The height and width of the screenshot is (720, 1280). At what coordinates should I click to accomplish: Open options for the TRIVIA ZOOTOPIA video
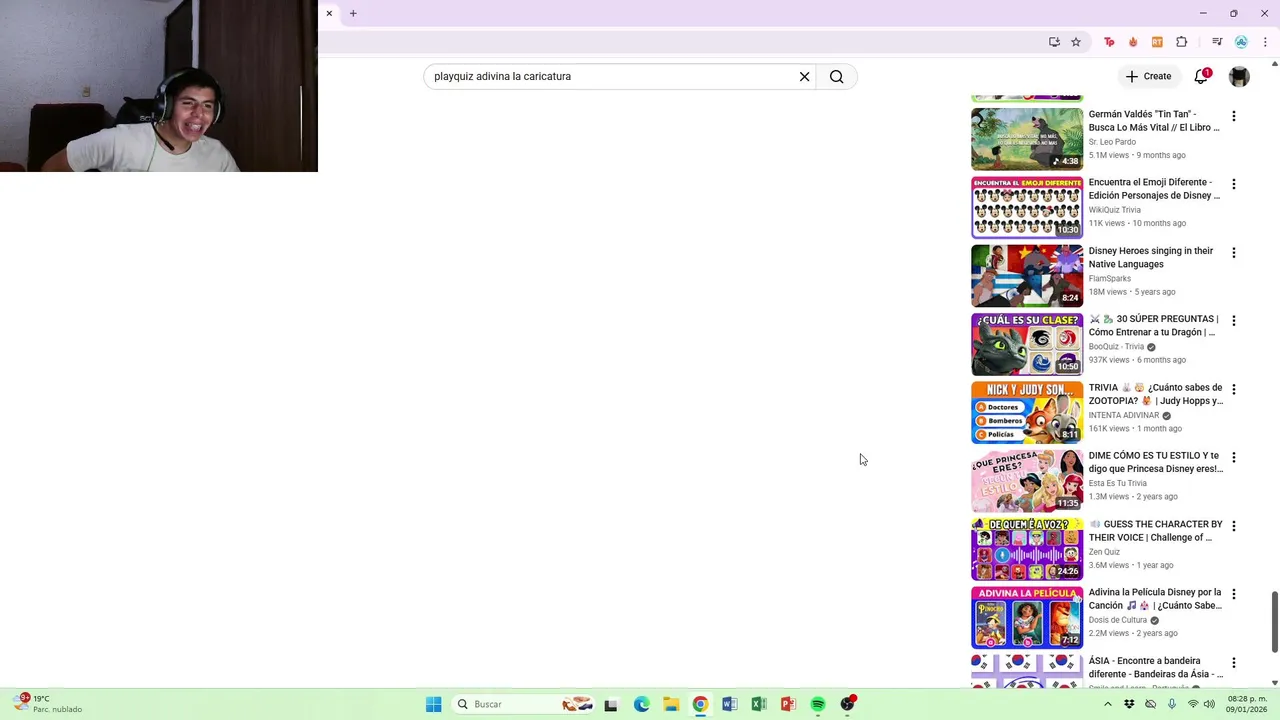click(x=1233, y=389)
